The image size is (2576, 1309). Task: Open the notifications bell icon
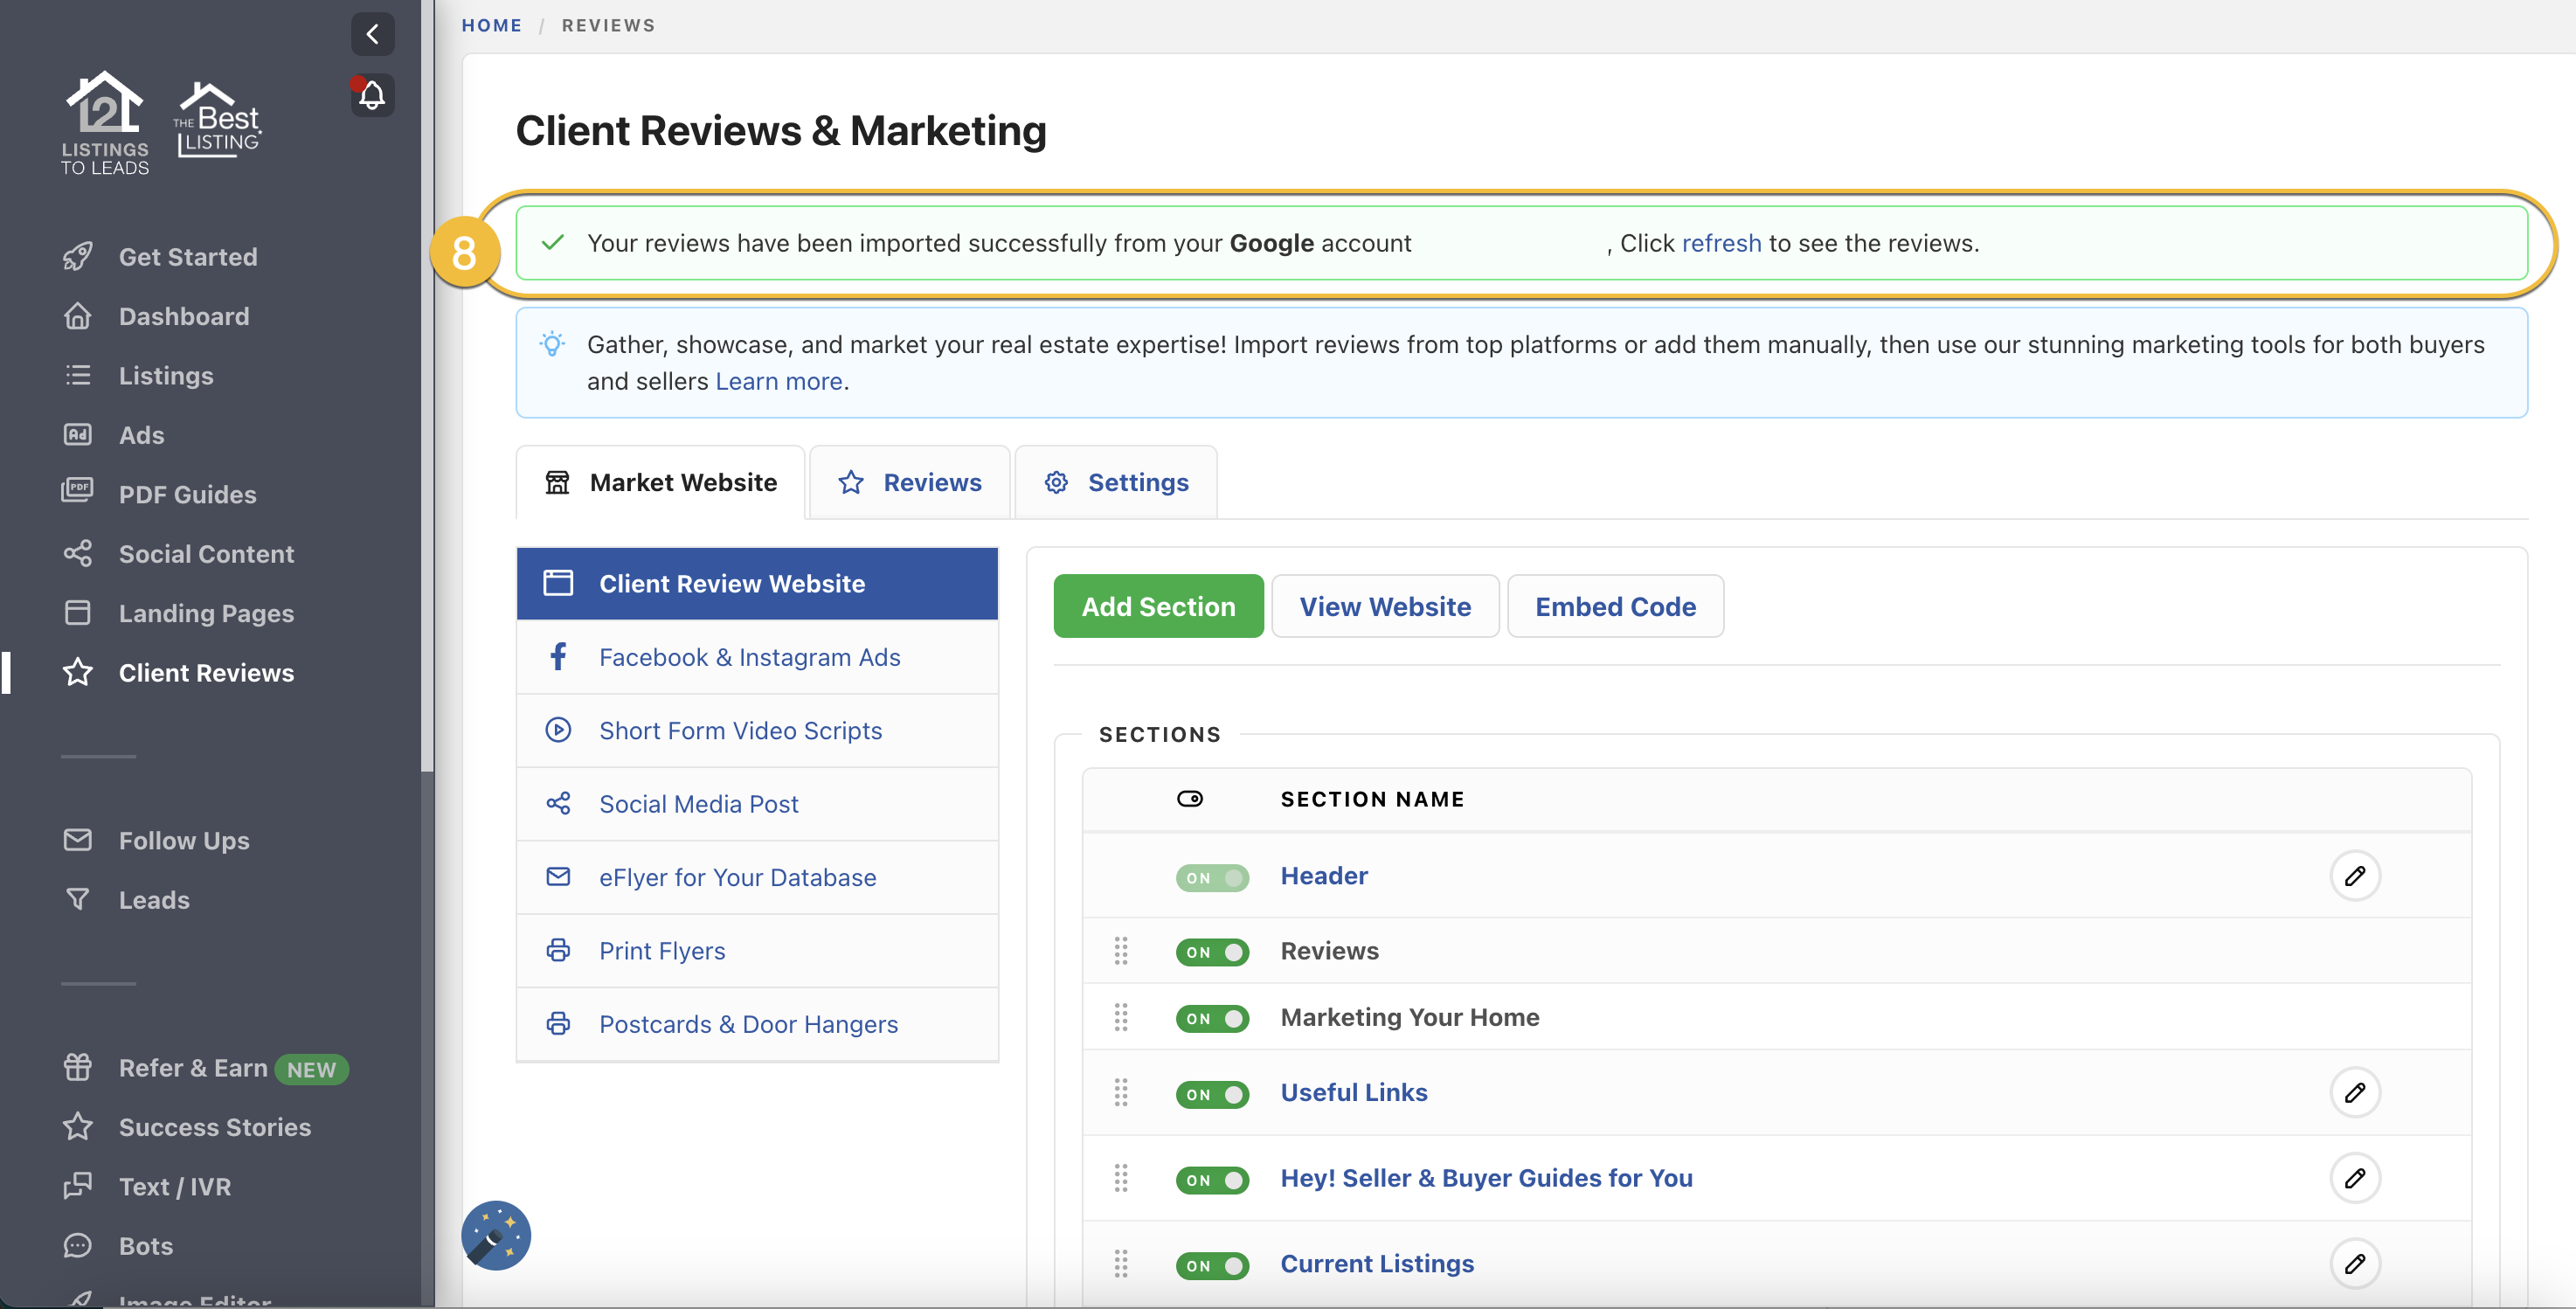371,95
